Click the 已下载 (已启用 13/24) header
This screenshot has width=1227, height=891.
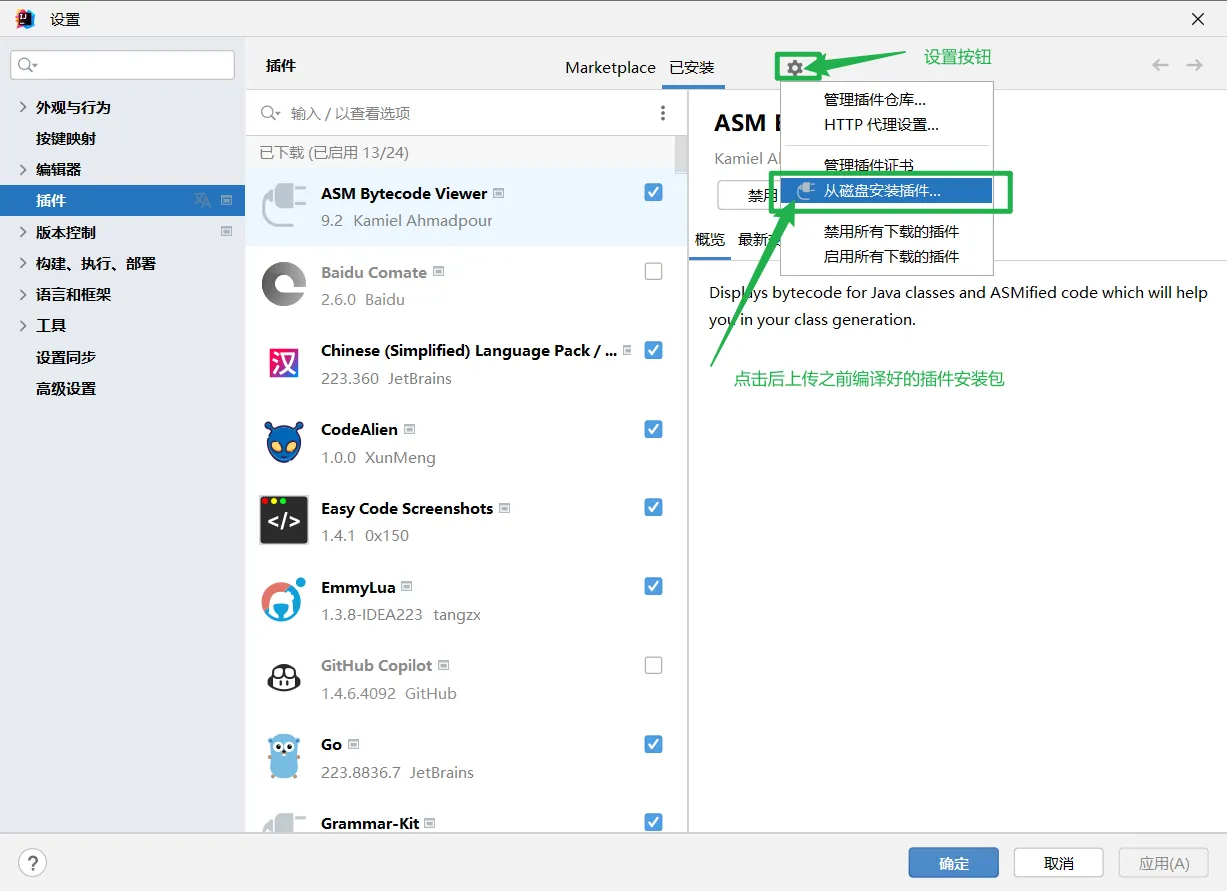(334, 153)
